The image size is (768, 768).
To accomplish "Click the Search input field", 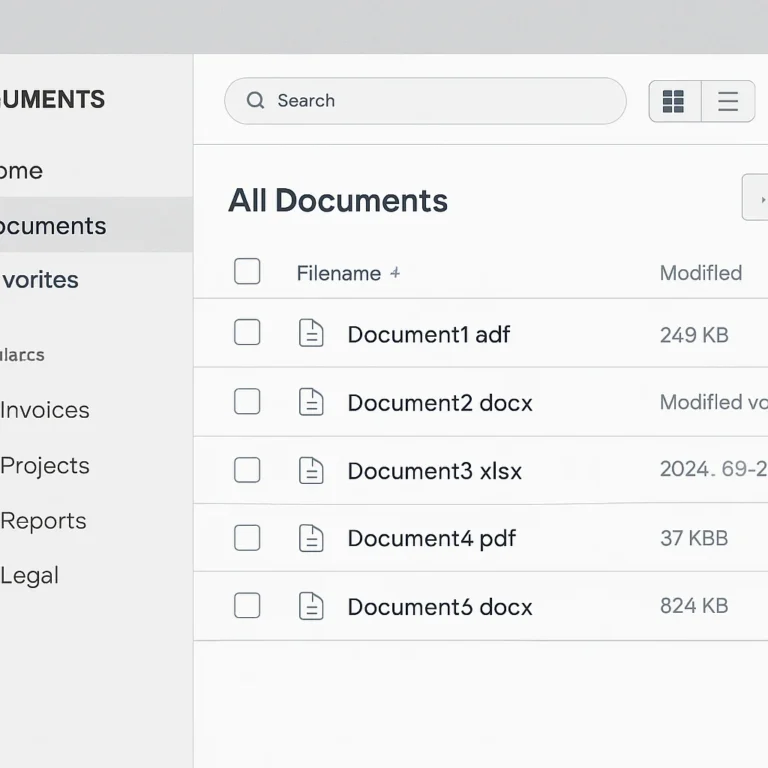I will pos(425,101).
